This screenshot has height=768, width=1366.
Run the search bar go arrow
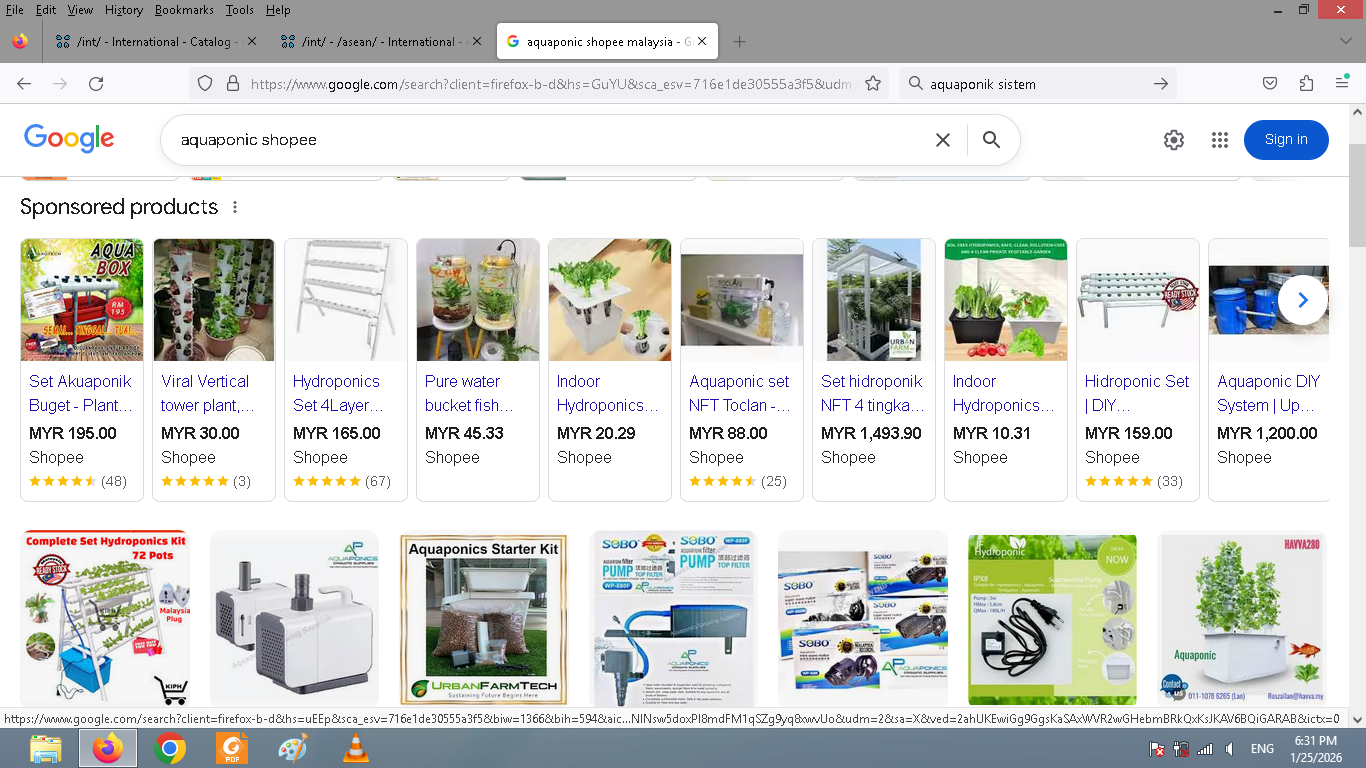pyautogui.click(x=1160, y=84)
